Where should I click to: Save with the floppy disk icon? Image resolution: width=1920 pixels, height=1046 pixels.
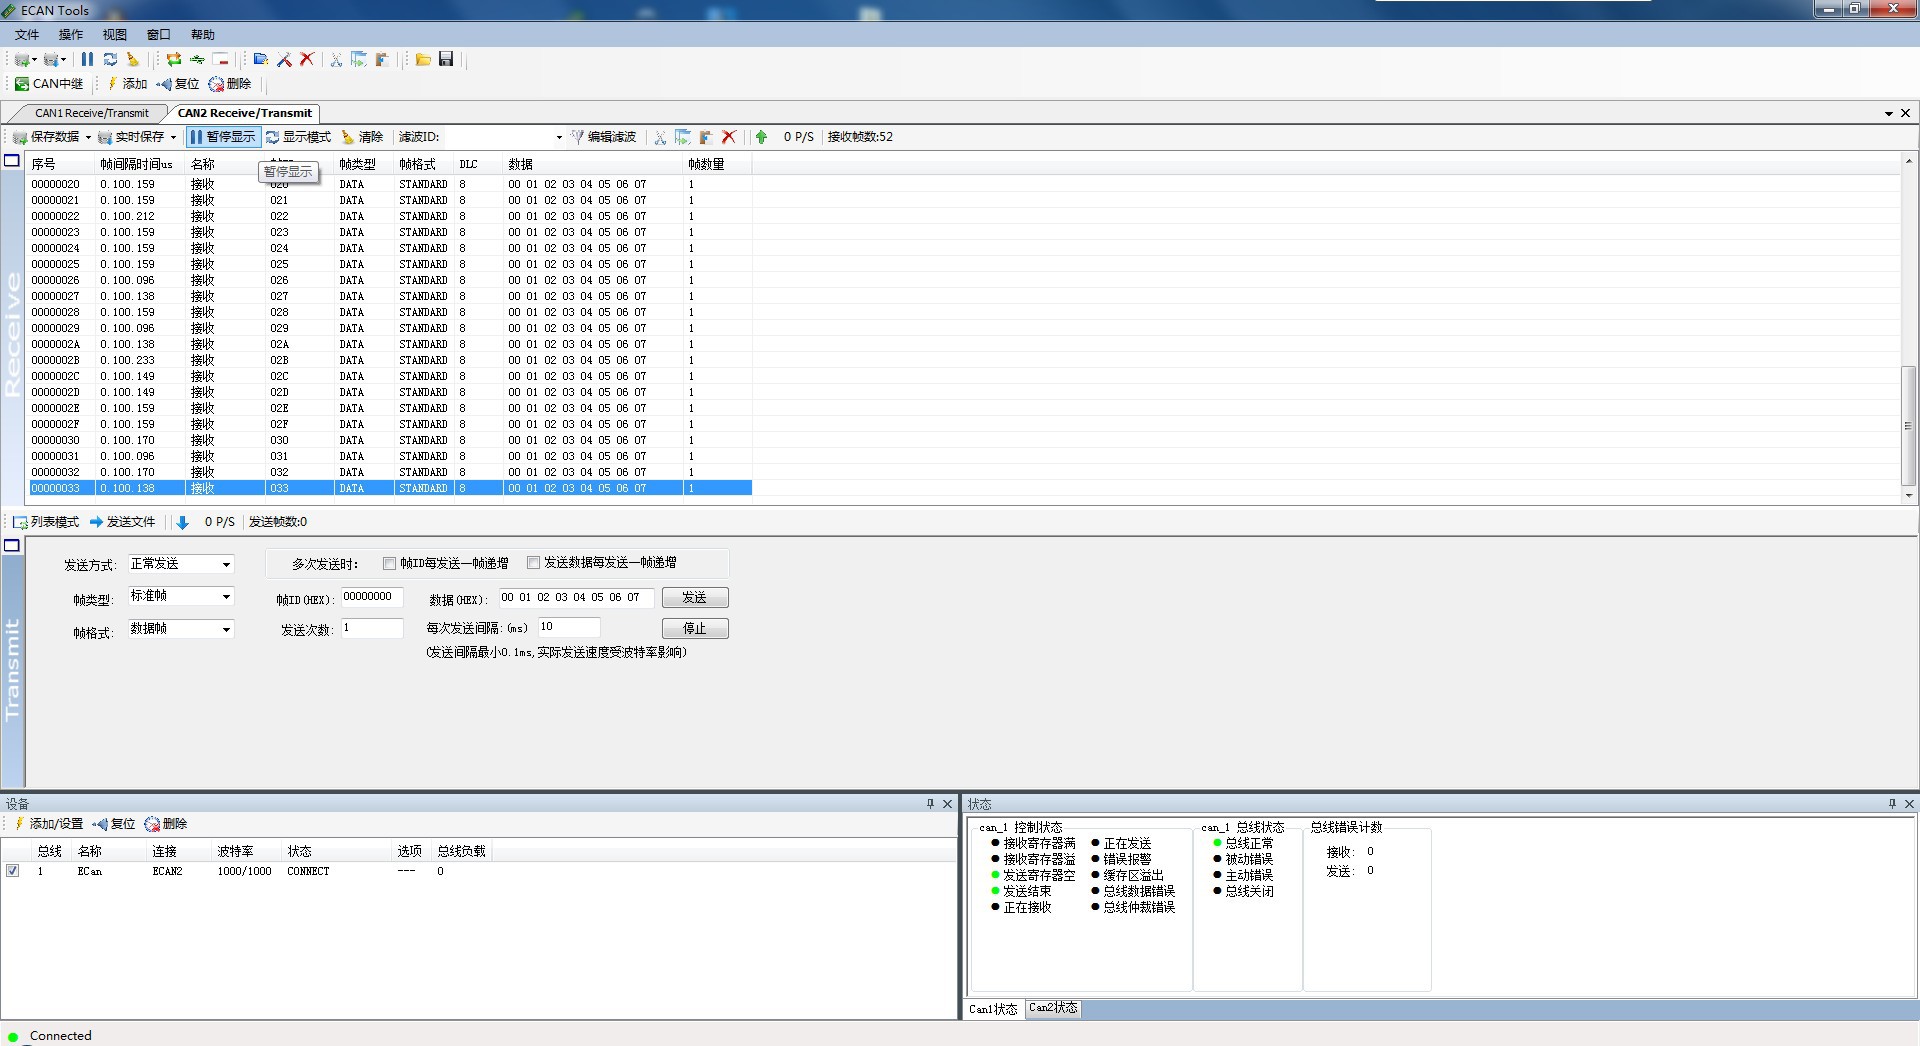pos(446,60)
